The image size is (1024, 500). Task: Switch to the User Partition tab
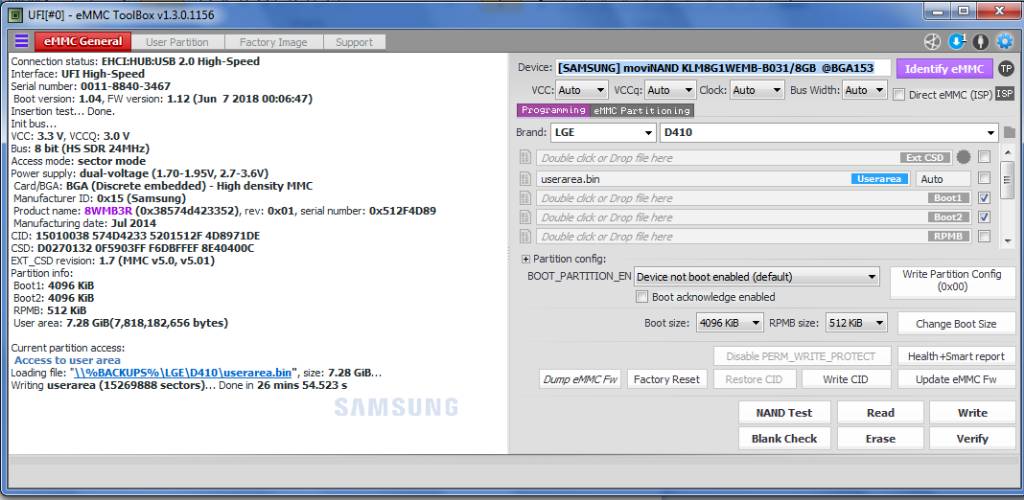(177, 42)
